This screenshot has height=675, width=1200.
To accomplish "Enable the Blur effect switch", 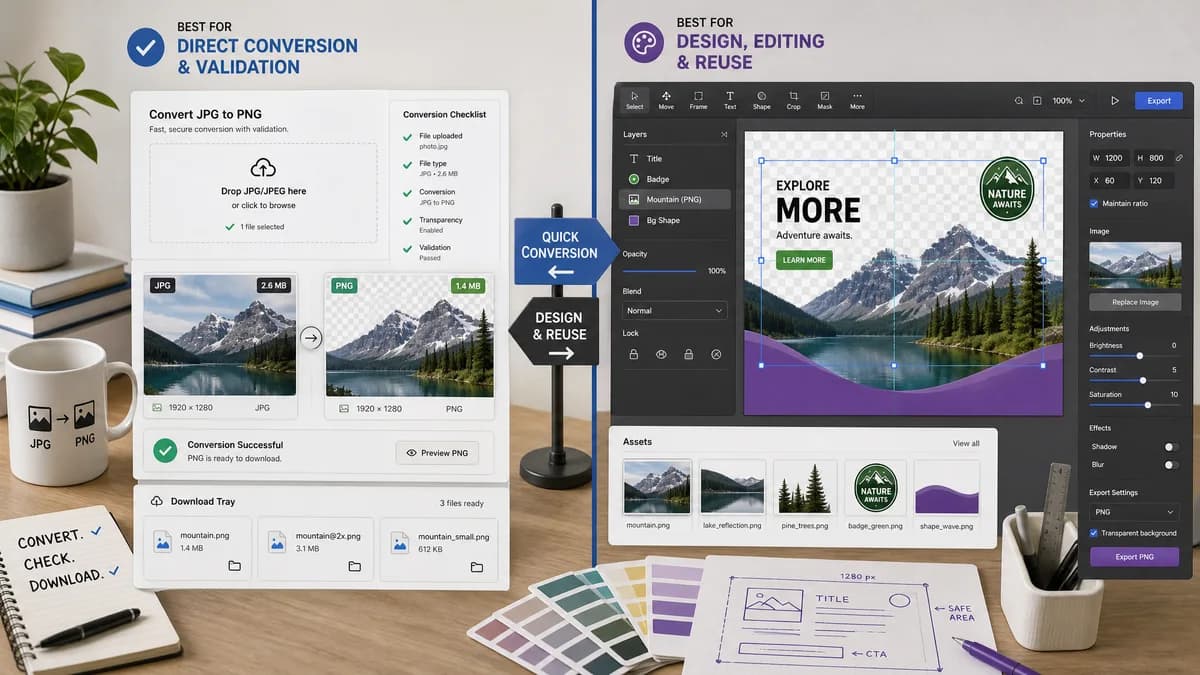I will pos(1171,465).
